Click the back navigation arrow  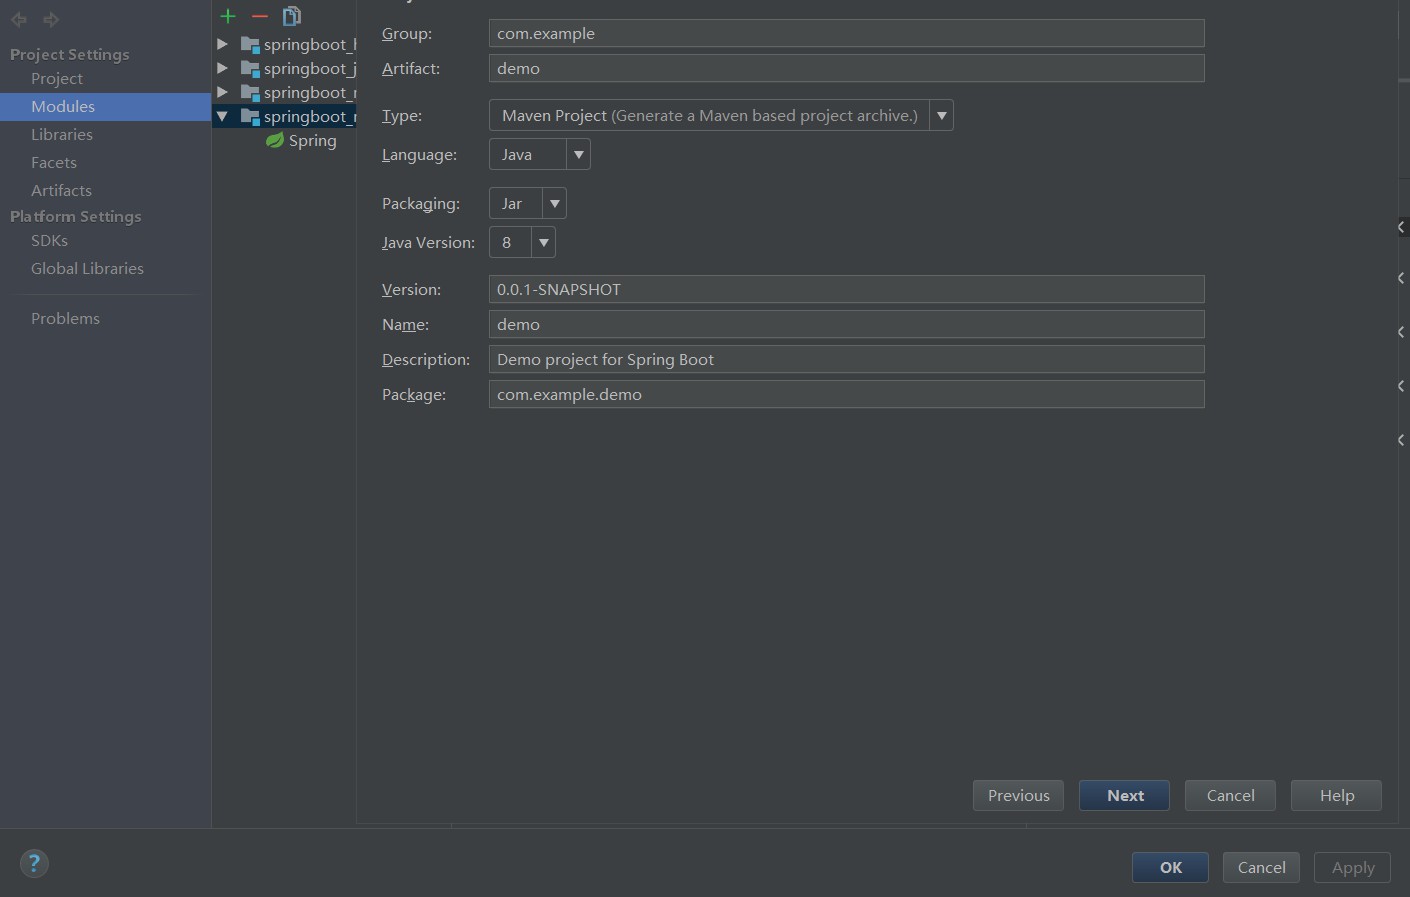(18, 19)
